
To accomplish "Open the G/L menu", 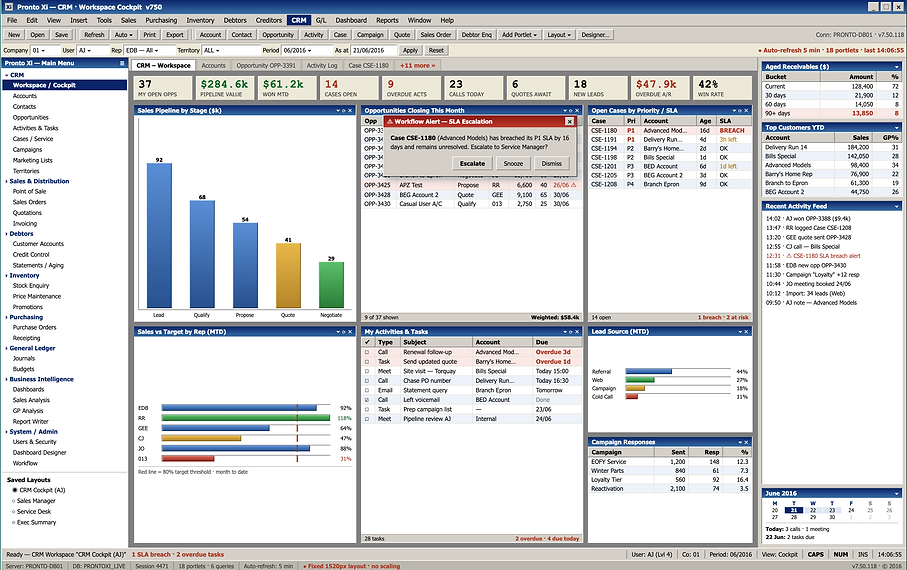I will [x=321, y=20].
